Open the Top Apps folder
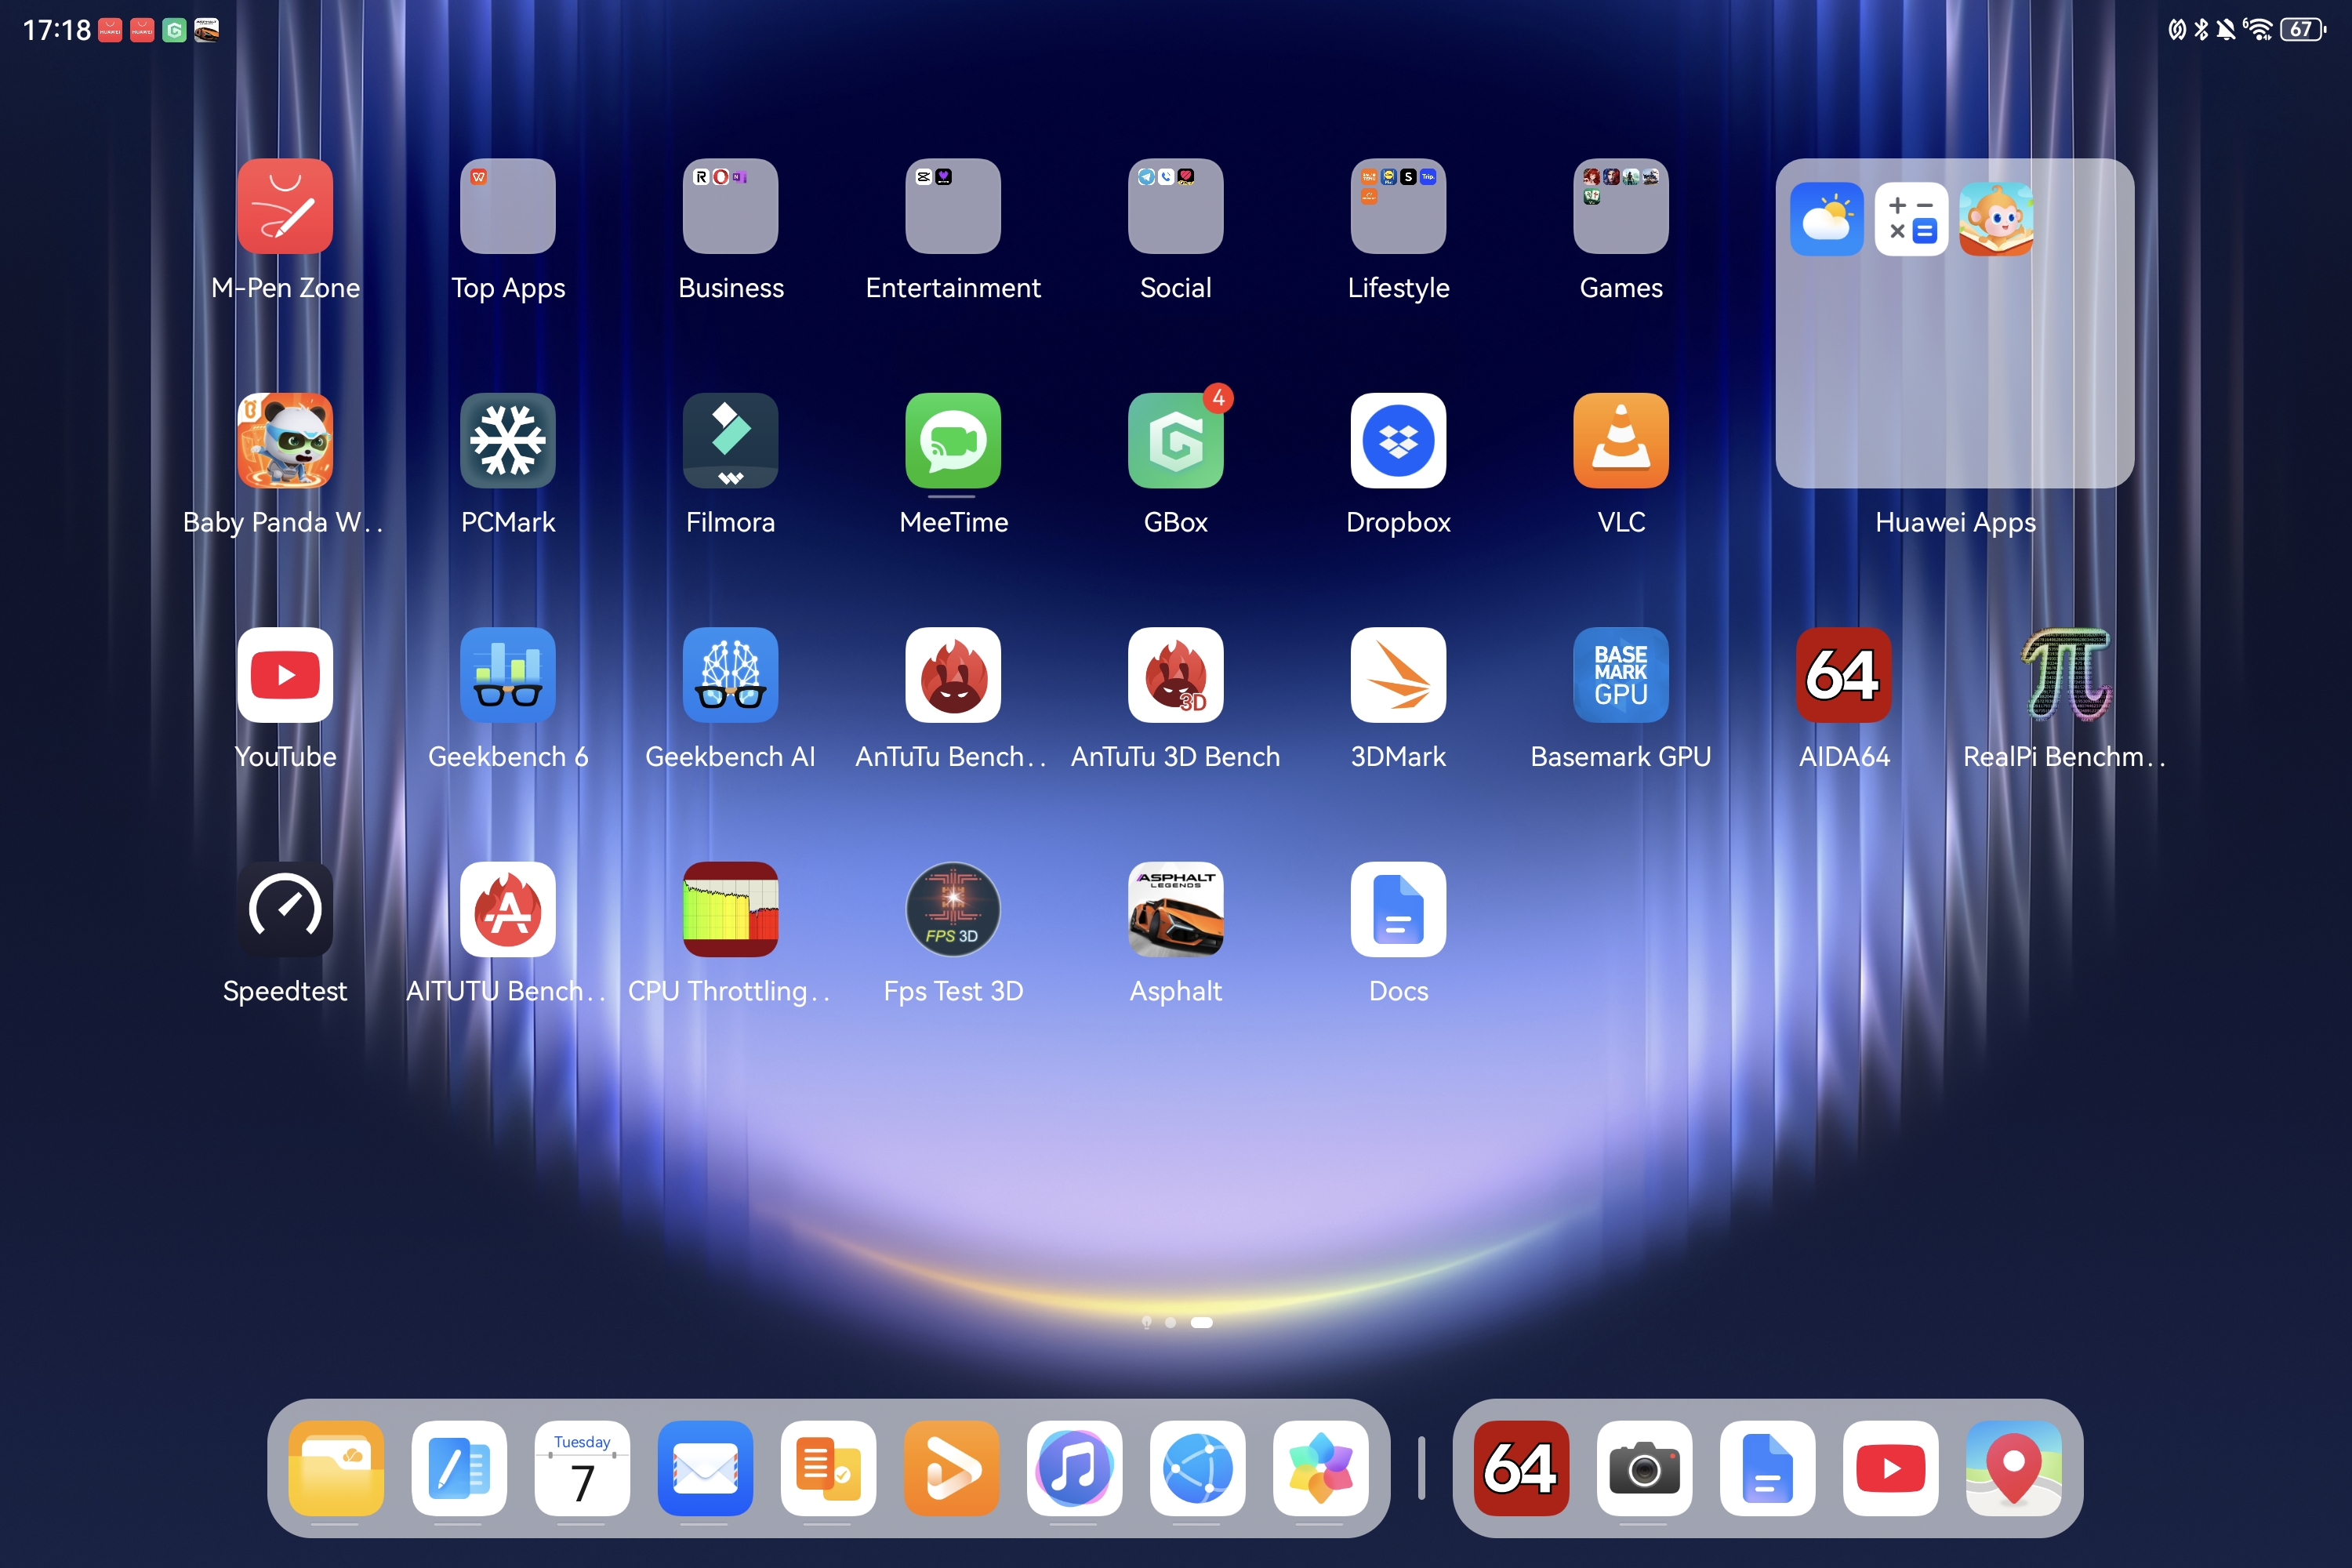The image size is (2352, 1568). click(x=508, y=206)
